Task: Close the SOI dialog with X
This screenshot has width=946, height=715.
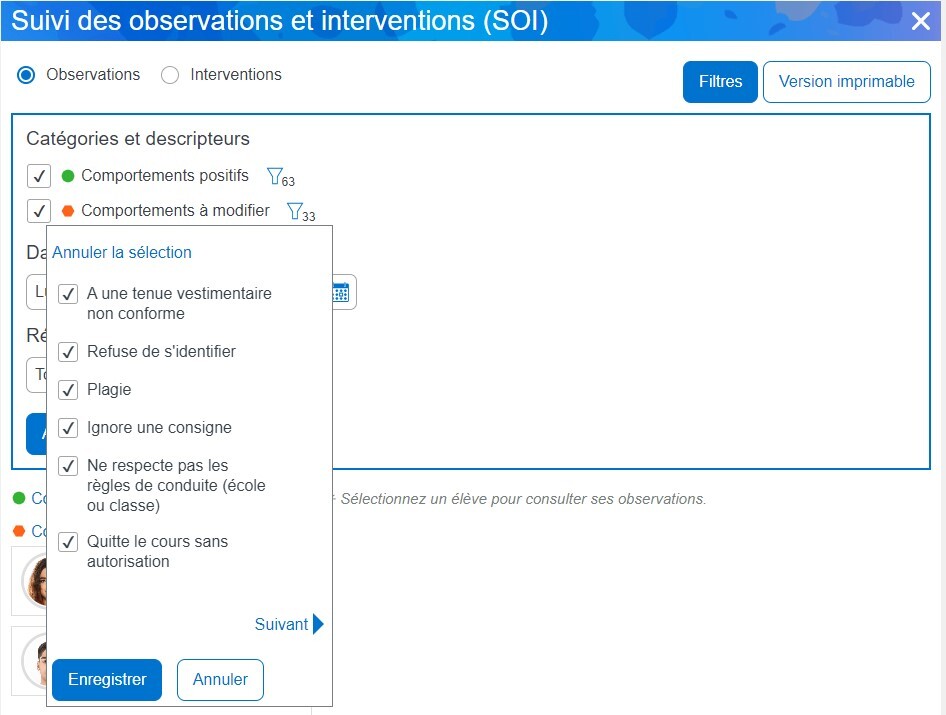Action: tap(920, 21)
